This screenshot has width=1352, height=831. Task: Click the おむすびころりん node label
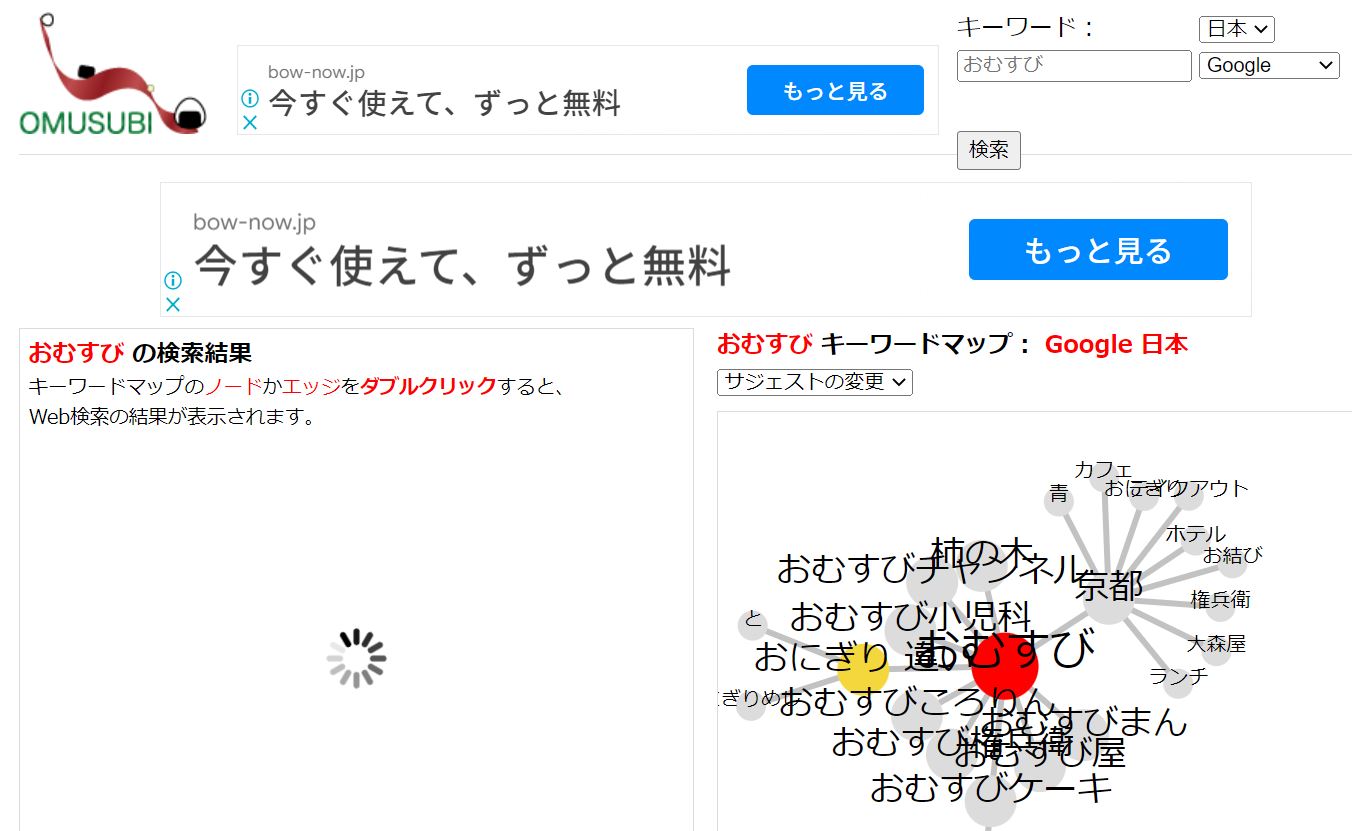coord(917,702)
